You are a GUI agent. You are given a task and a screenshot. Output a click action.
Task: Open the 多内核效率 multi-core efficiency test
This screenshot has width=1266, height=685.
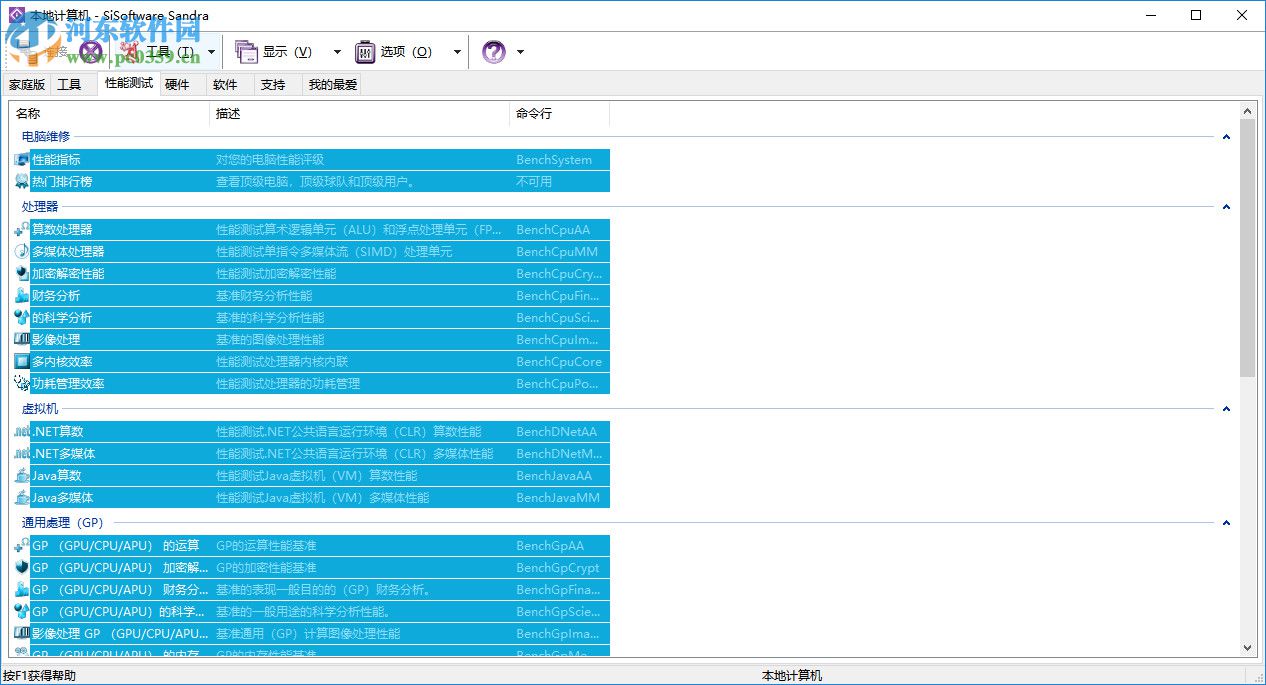coord(62,360)
